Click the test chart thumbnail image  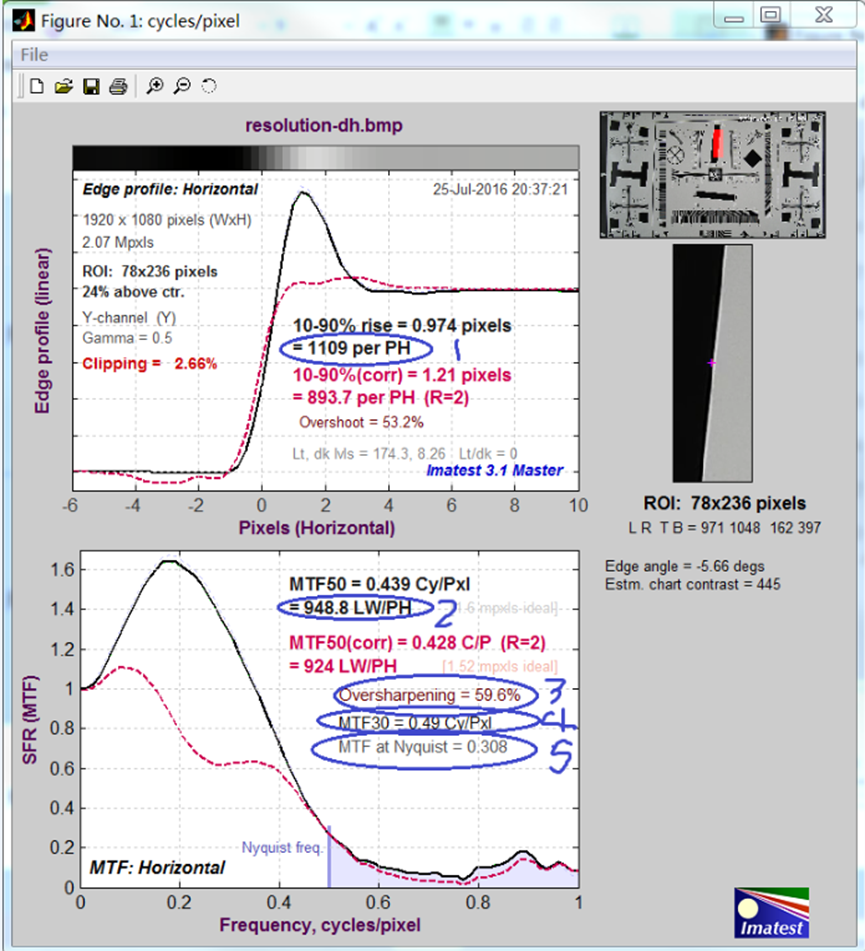[715, 175]
